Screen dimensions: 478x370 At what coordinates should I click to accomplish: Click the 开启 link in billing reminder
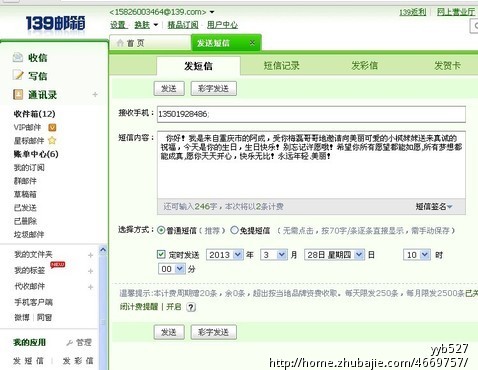pos(174,307)
